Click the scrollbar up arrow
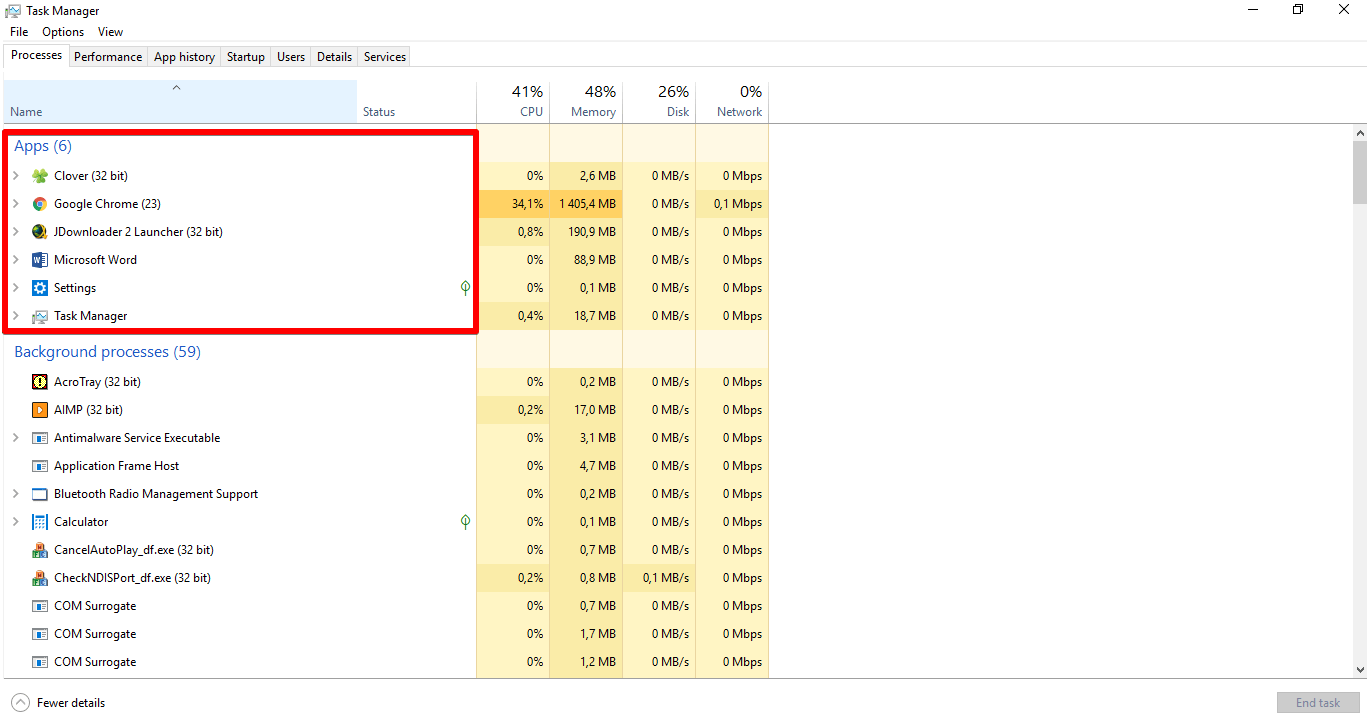1367x725 pixels. tap(1359, 131)
